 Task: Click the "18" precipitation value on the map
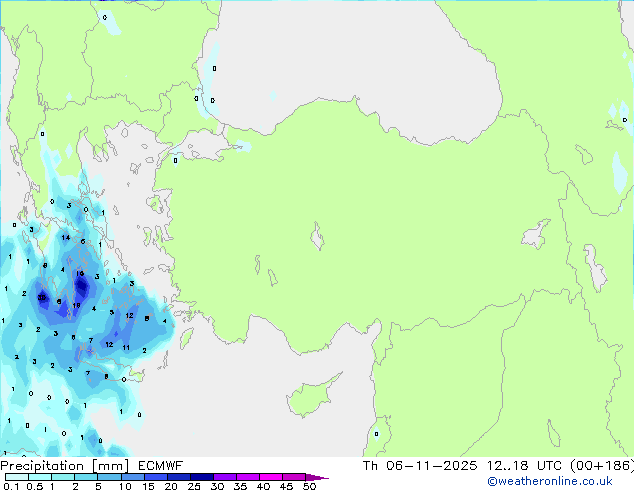coord(76,305)
